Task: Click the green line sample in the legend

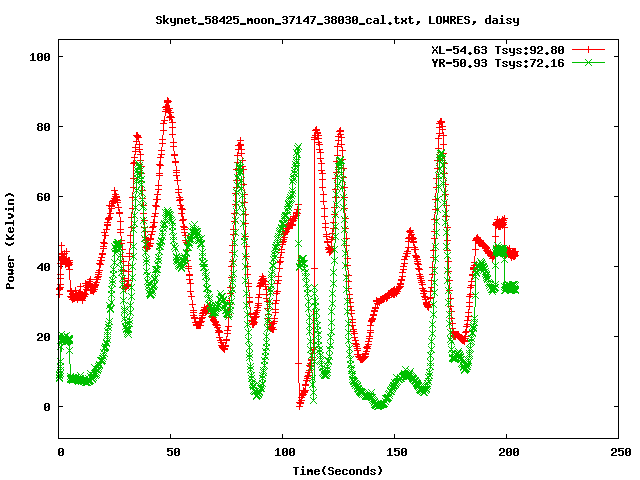Action: [x=588, y=62]
